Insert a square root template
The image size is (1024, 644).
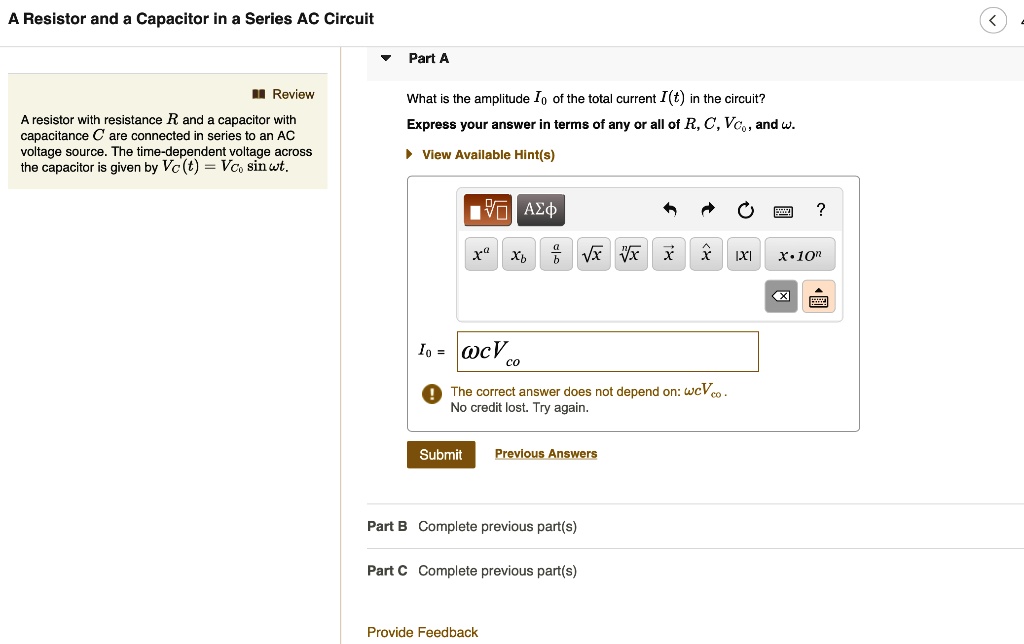tap(593, 253)
